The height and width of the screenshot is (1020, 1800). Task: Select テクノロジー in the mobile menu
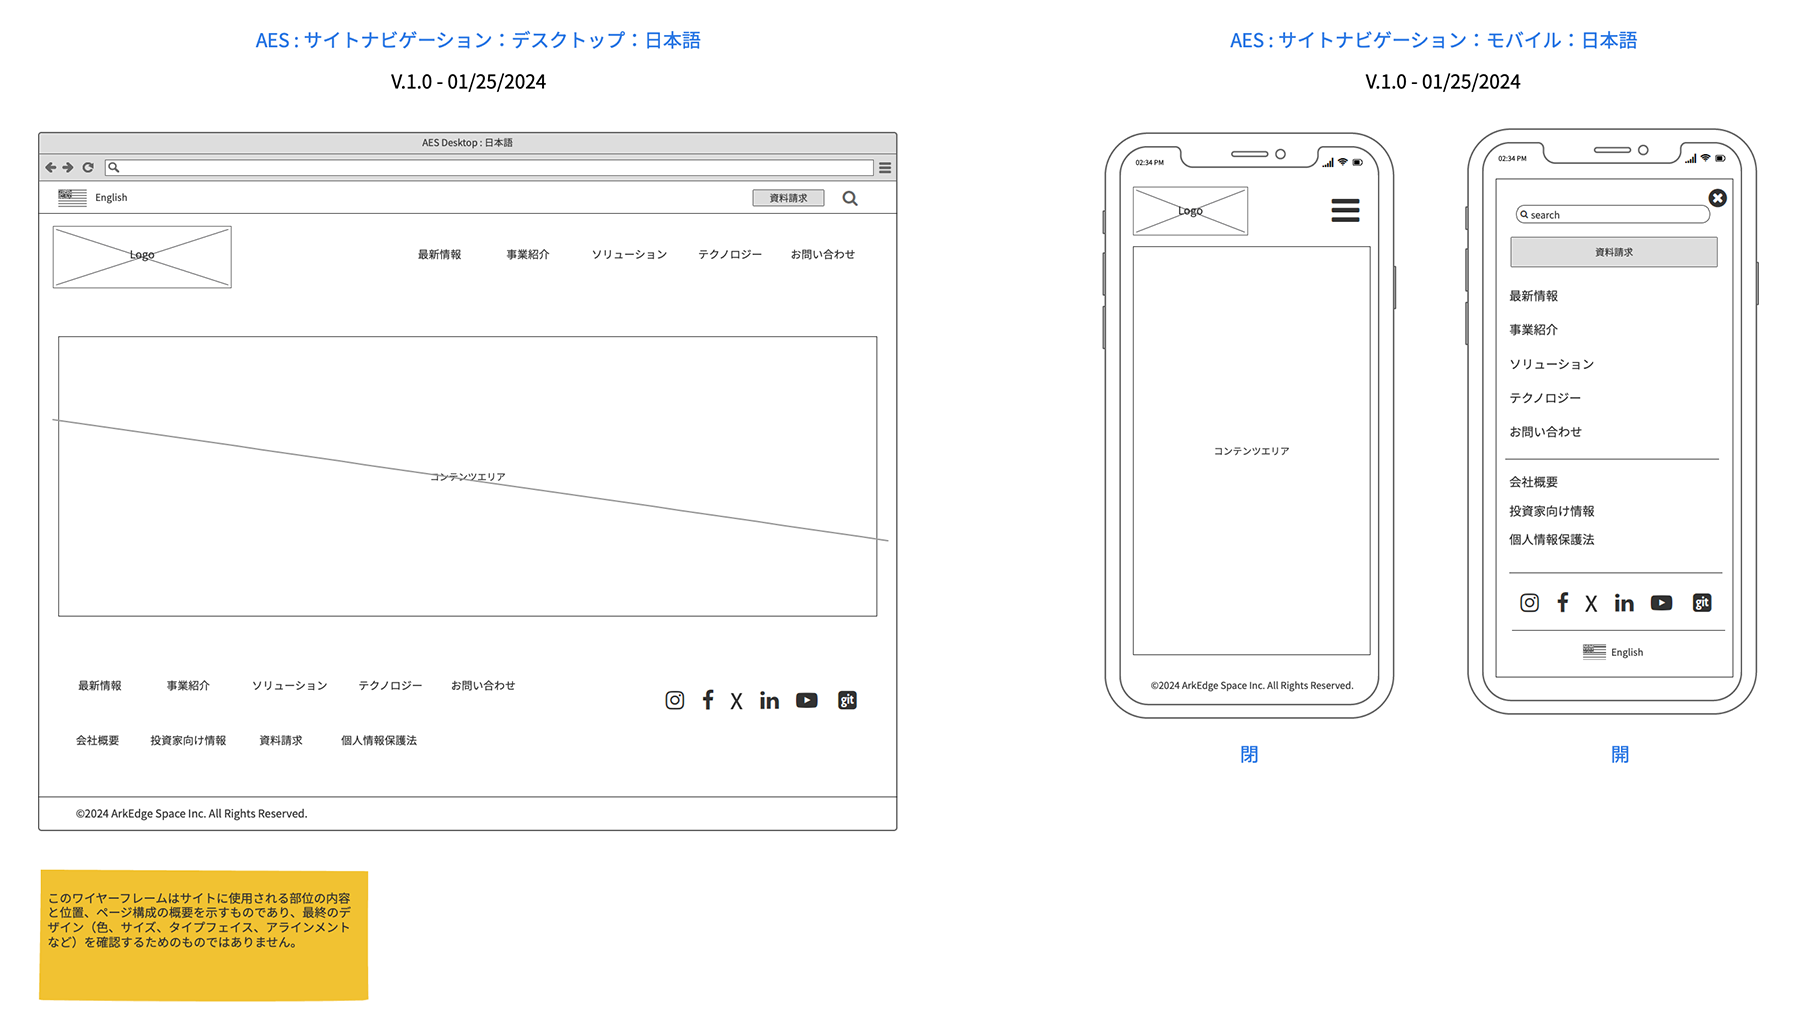pos(1545,398)
